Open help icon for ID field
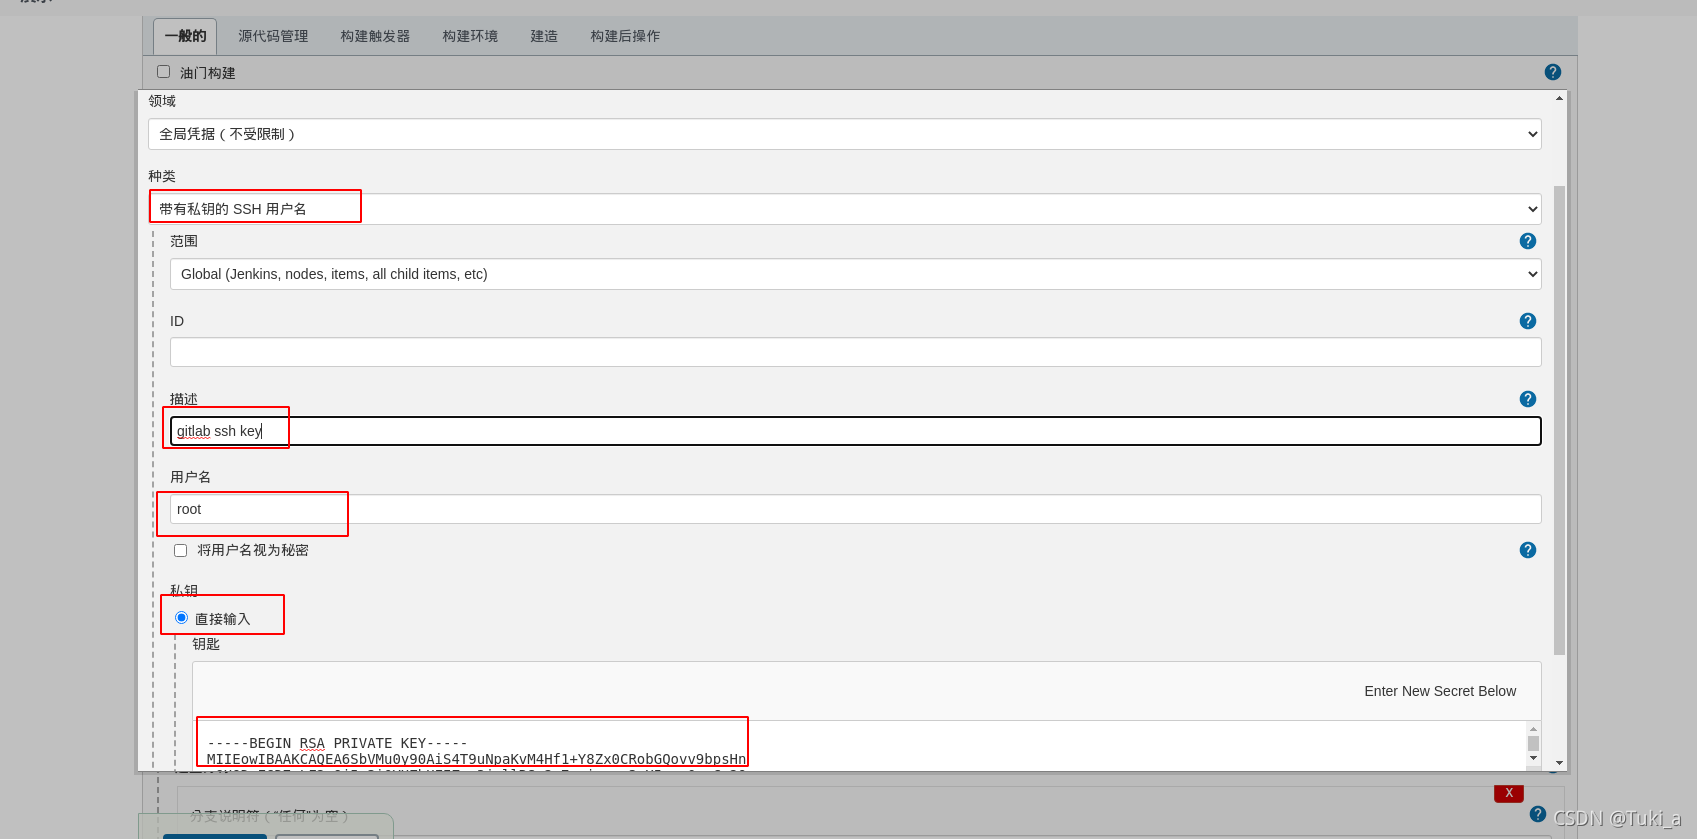The height and width of the screenshot is (839, 1697). pos(1527,321)
